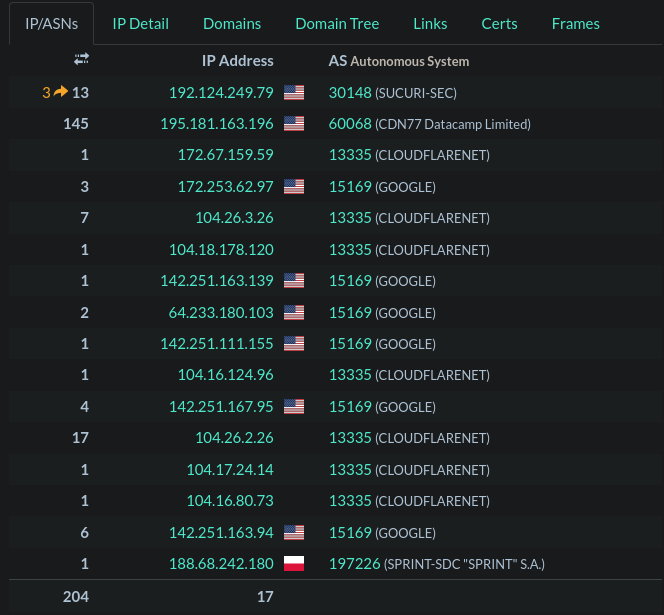Go to the Frames tab

coord(575,23)
